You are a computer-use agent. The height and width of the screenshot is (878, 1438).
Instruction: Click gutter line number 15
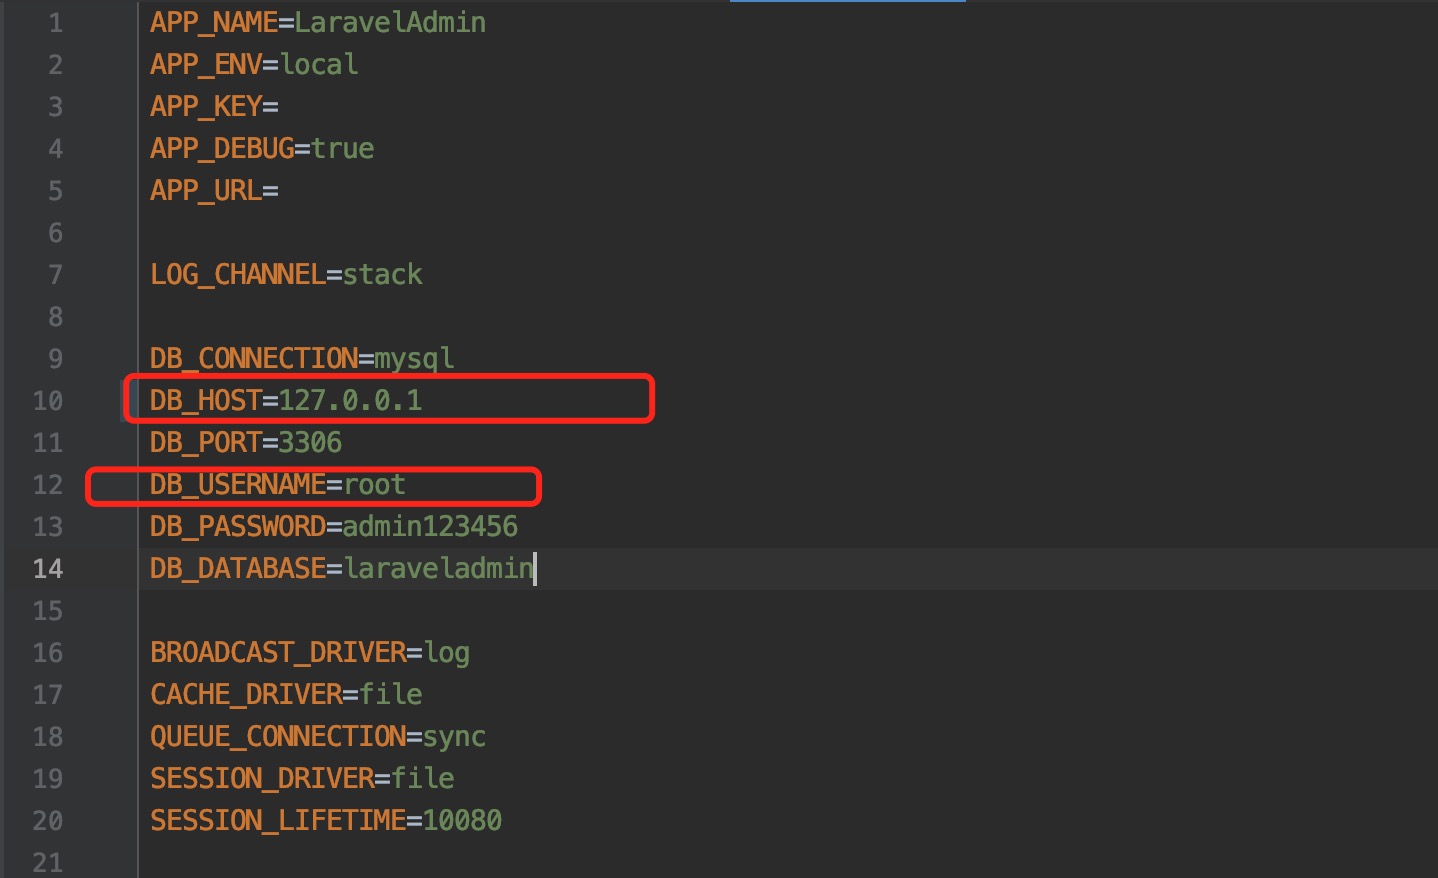pos(48,611)
